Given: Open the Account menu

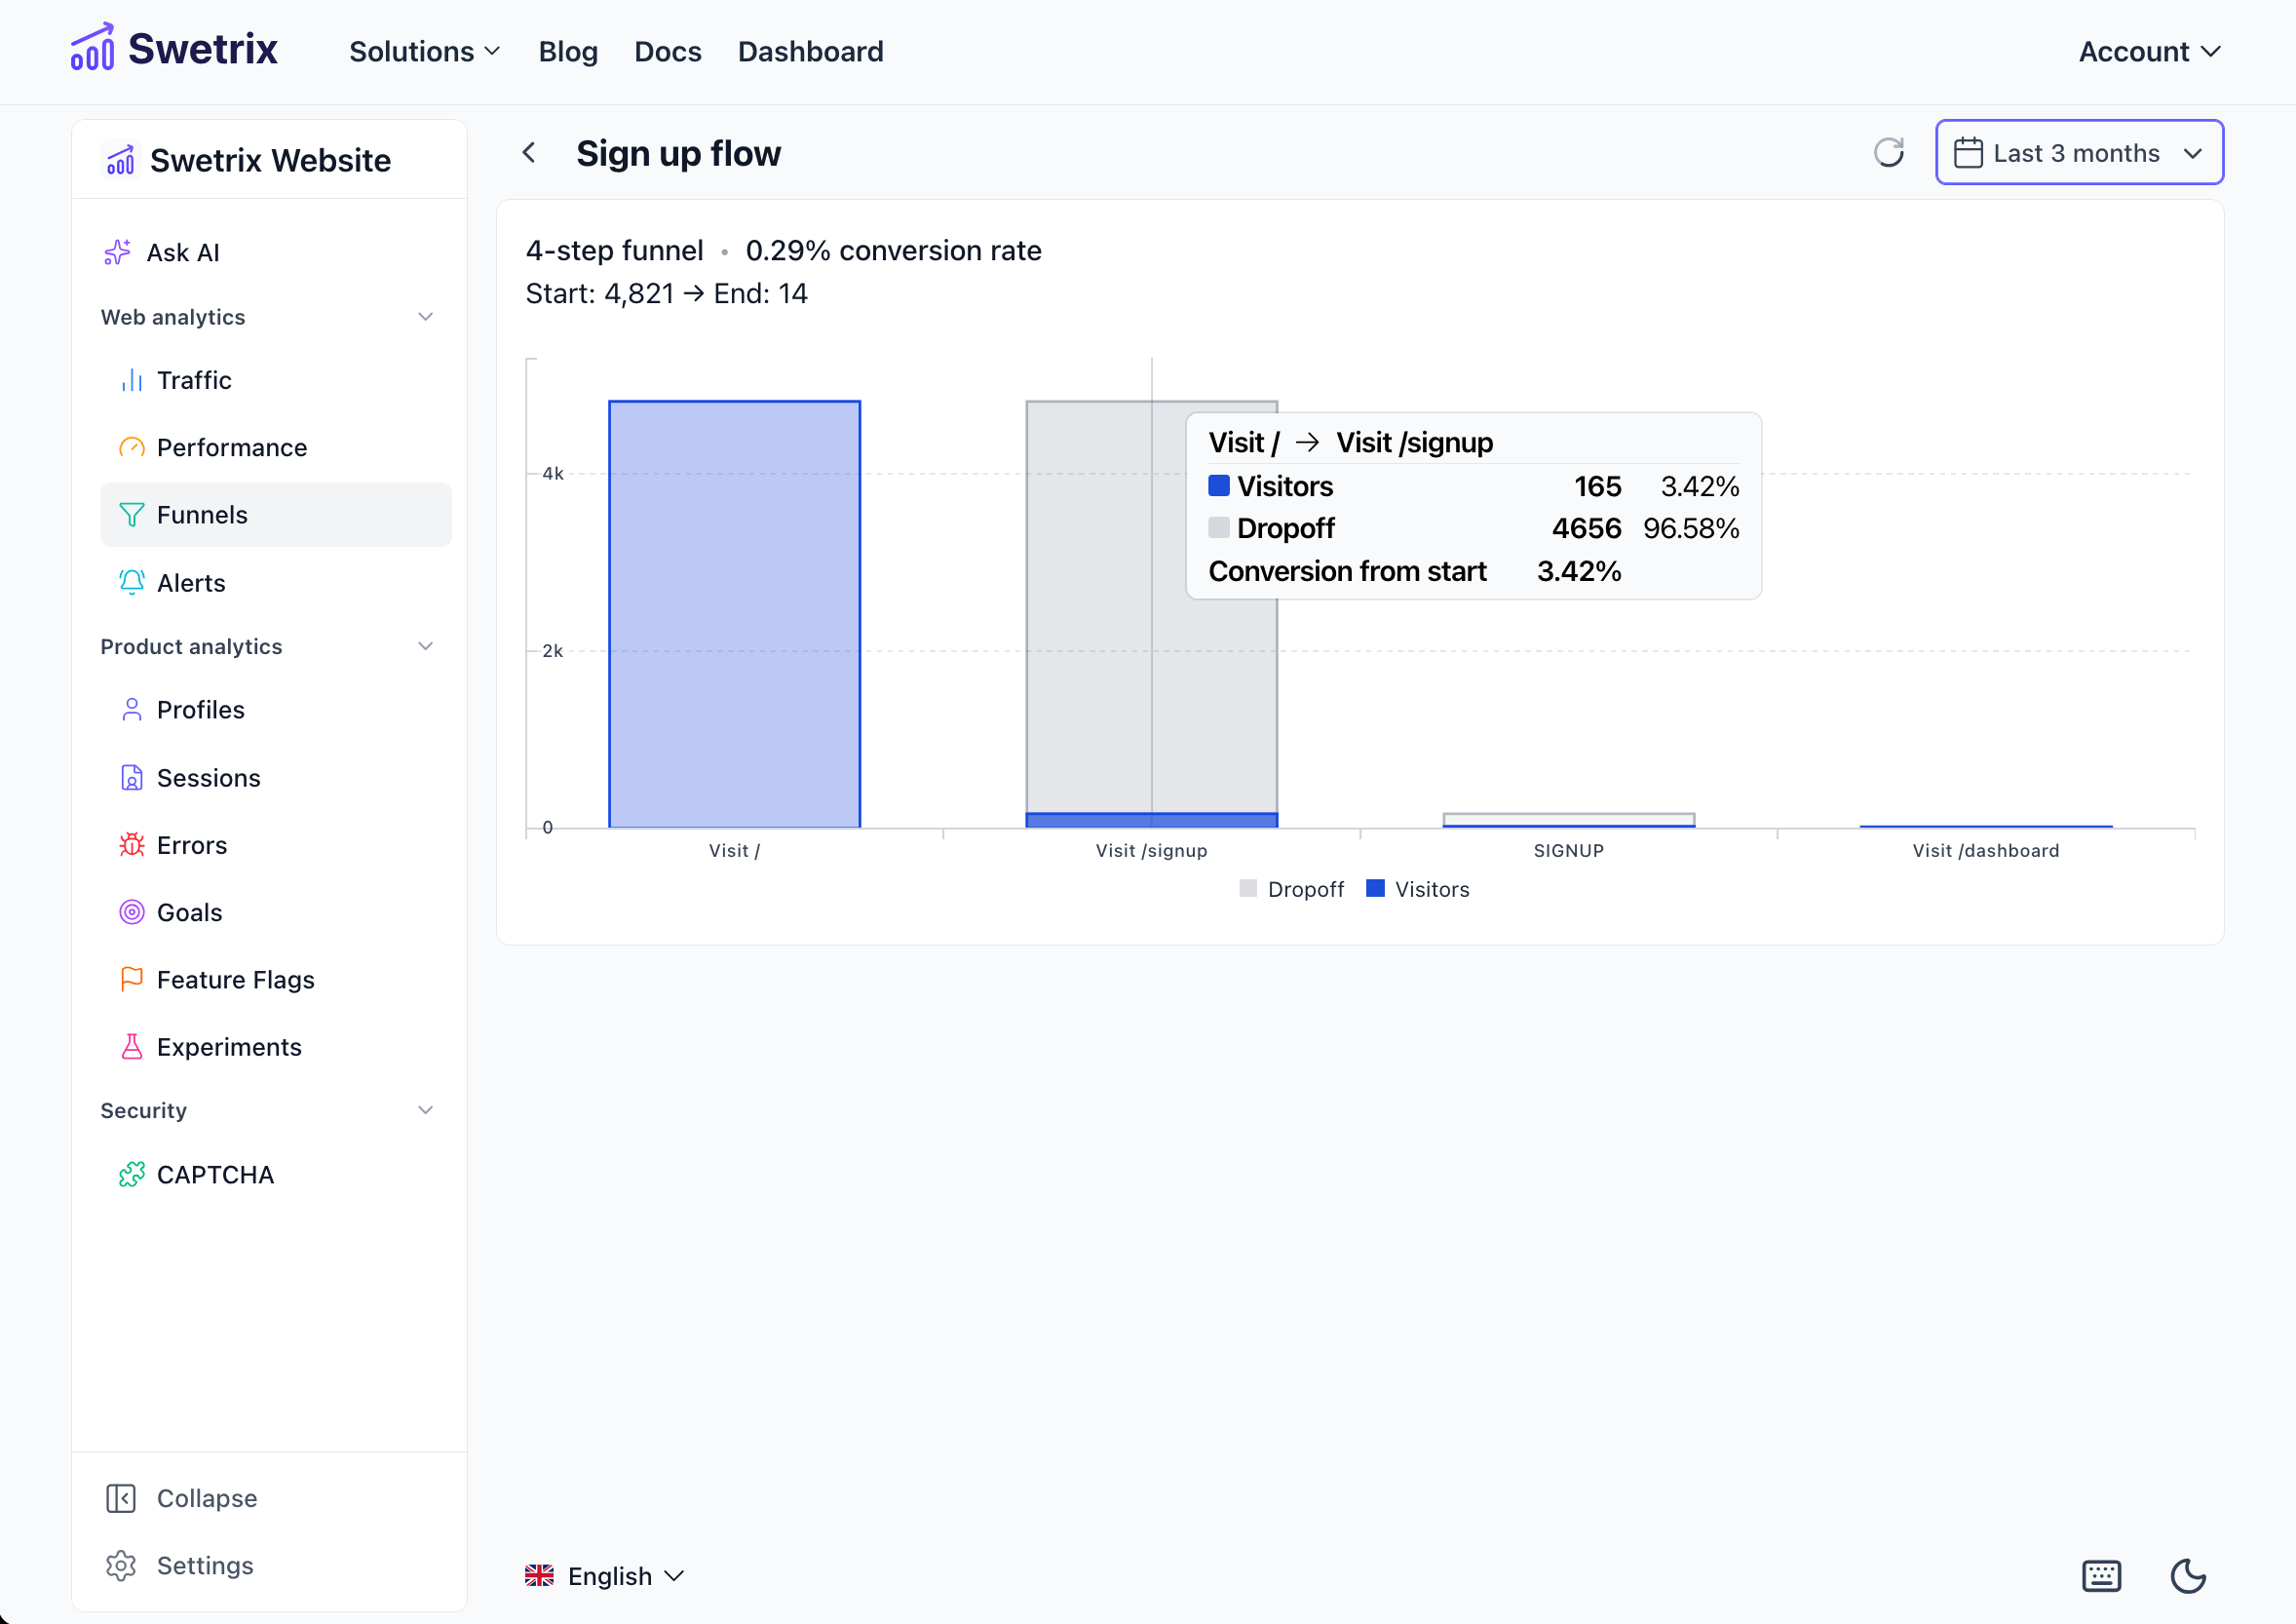Looking at the screenshot, I should pos(2148,51).
